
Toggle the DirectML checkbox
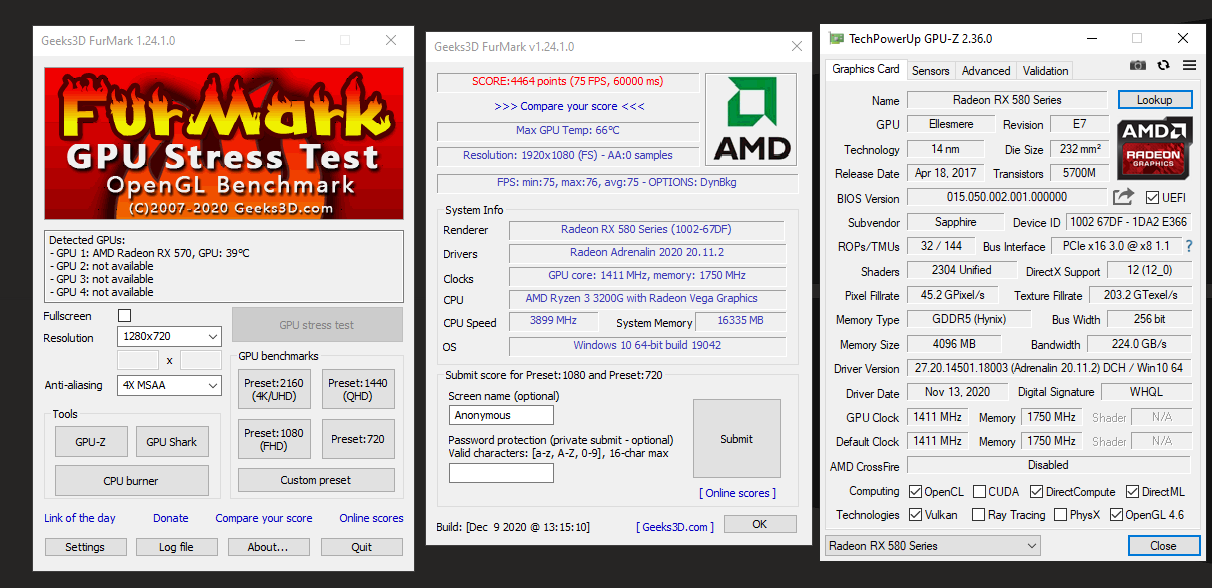[1133, 492]
